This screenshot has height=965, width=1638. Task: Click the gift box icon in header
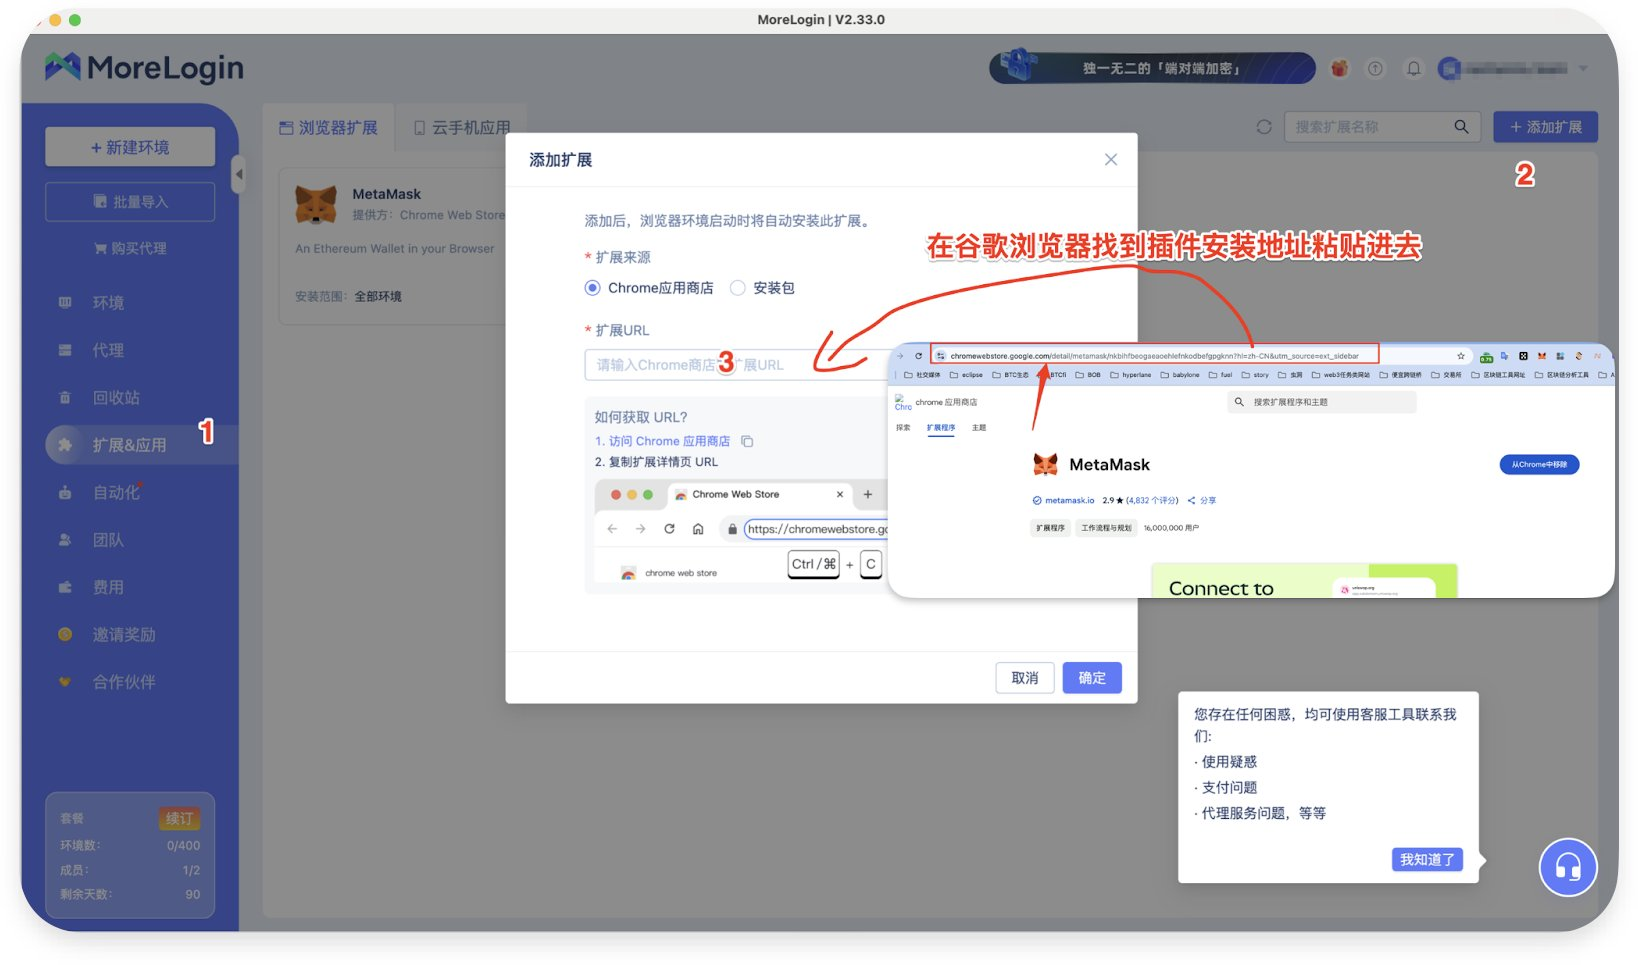[1339, 68]
